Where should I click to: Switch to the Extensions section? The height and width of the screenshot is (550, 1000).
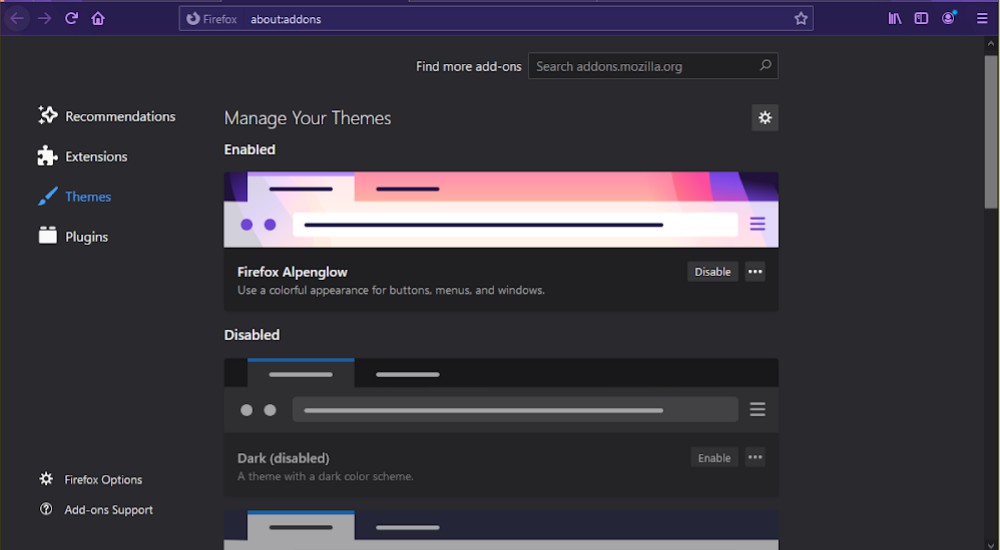(83, 156)
